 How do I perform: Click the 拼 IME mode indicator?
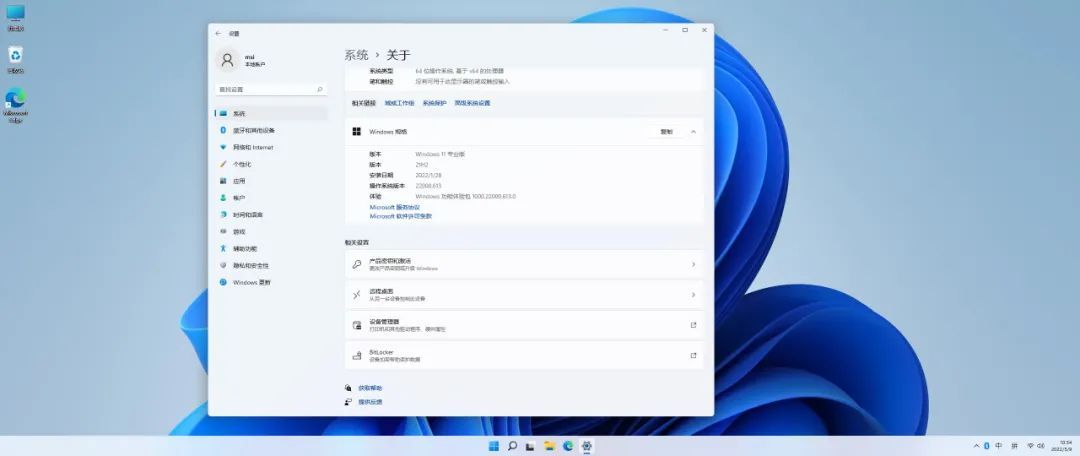click(1015, 446)
